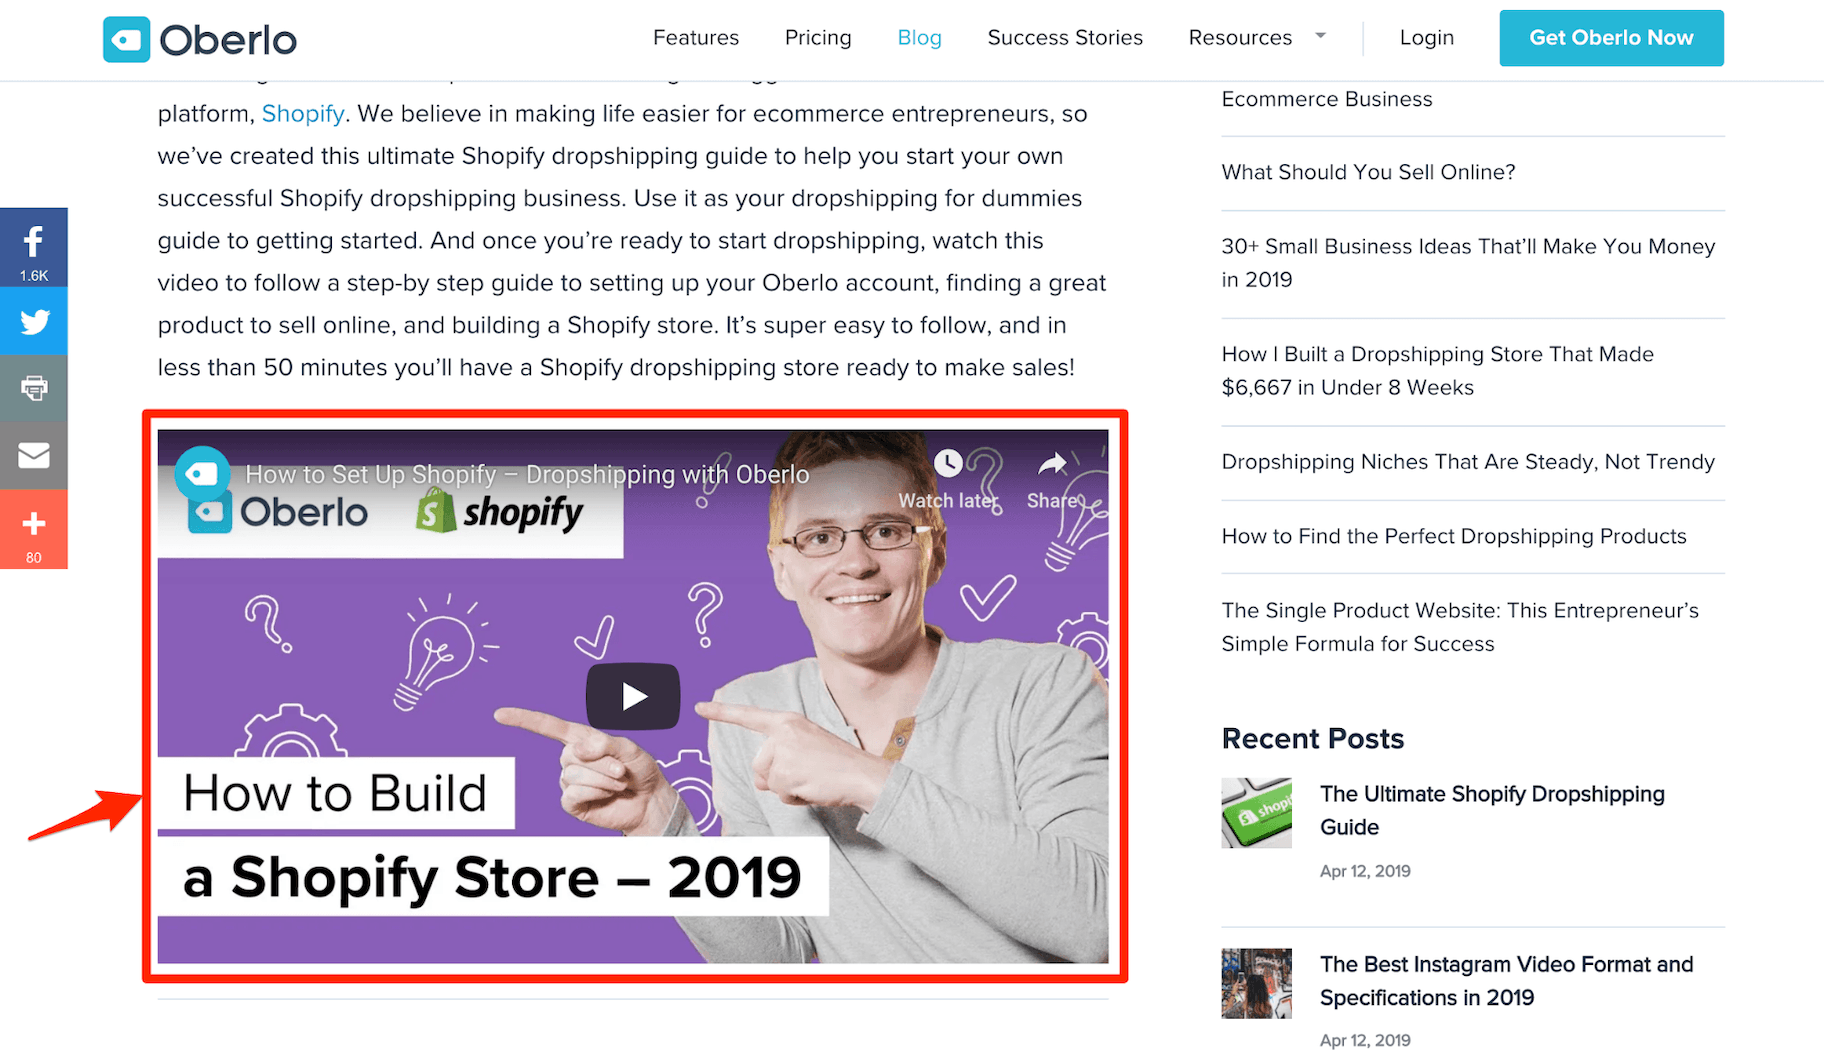This screenshot has width=1824, height=1050.
Task: Open the Blog tab
Action: [920, 38]
